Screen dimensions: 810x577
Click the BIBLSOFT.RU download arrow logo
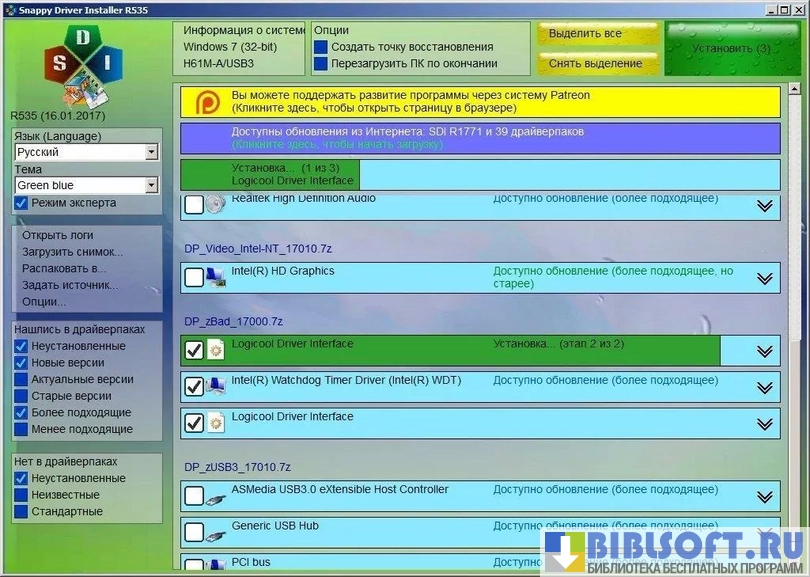[565, 551]
